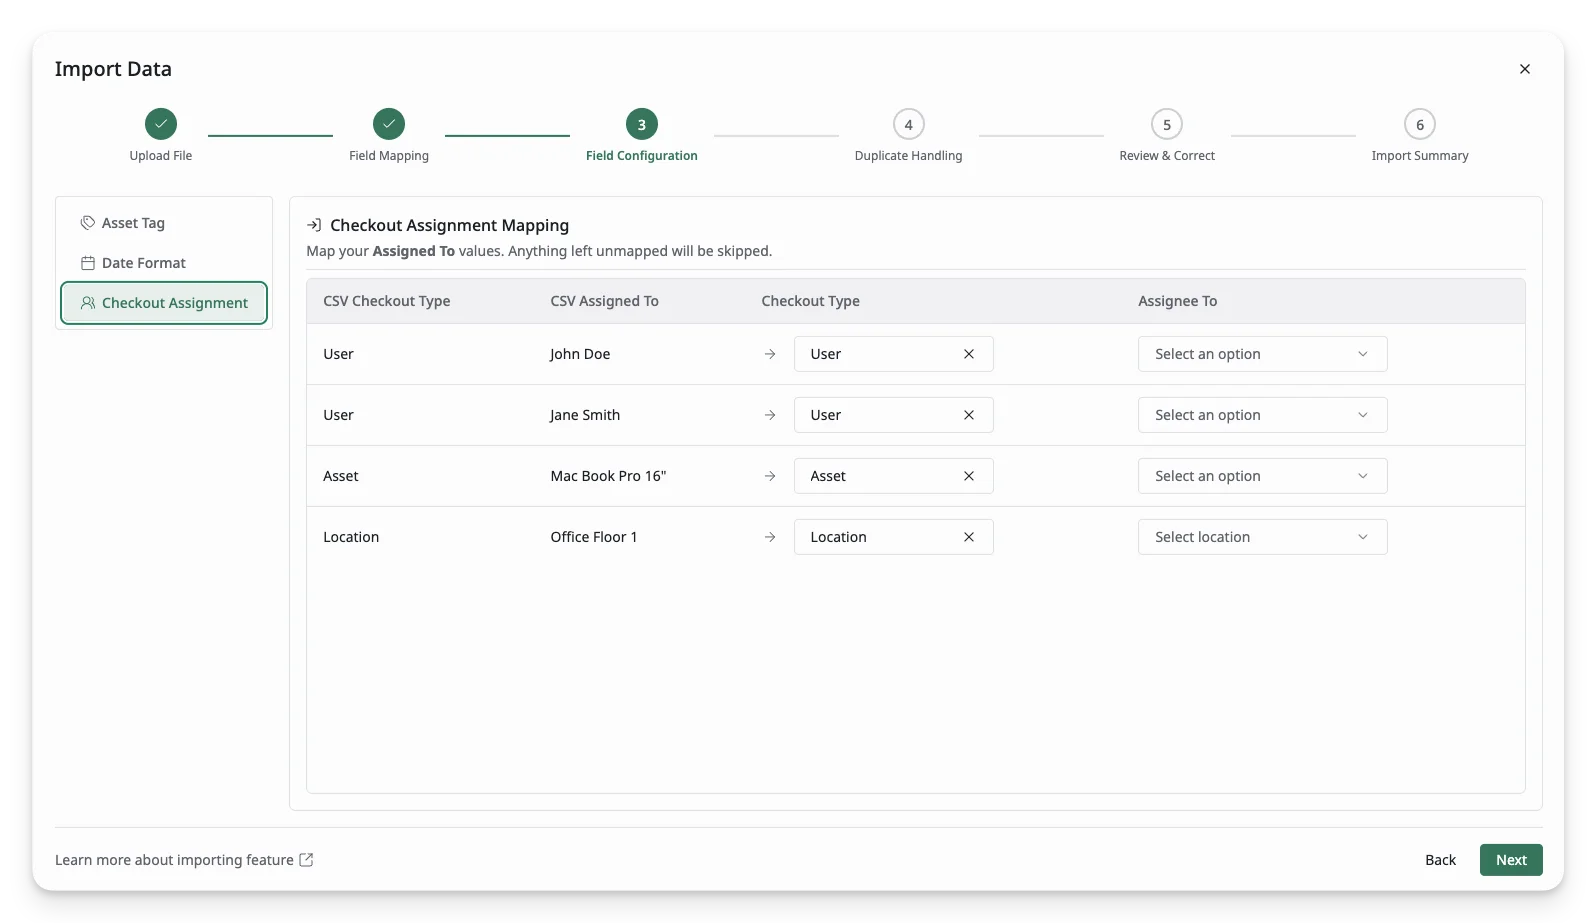Click the arrow icon in the Jane Smith row
Image resolution: width=1596 pixels, height=923 pixels.
pyautogui.click(x=770, y=415)
